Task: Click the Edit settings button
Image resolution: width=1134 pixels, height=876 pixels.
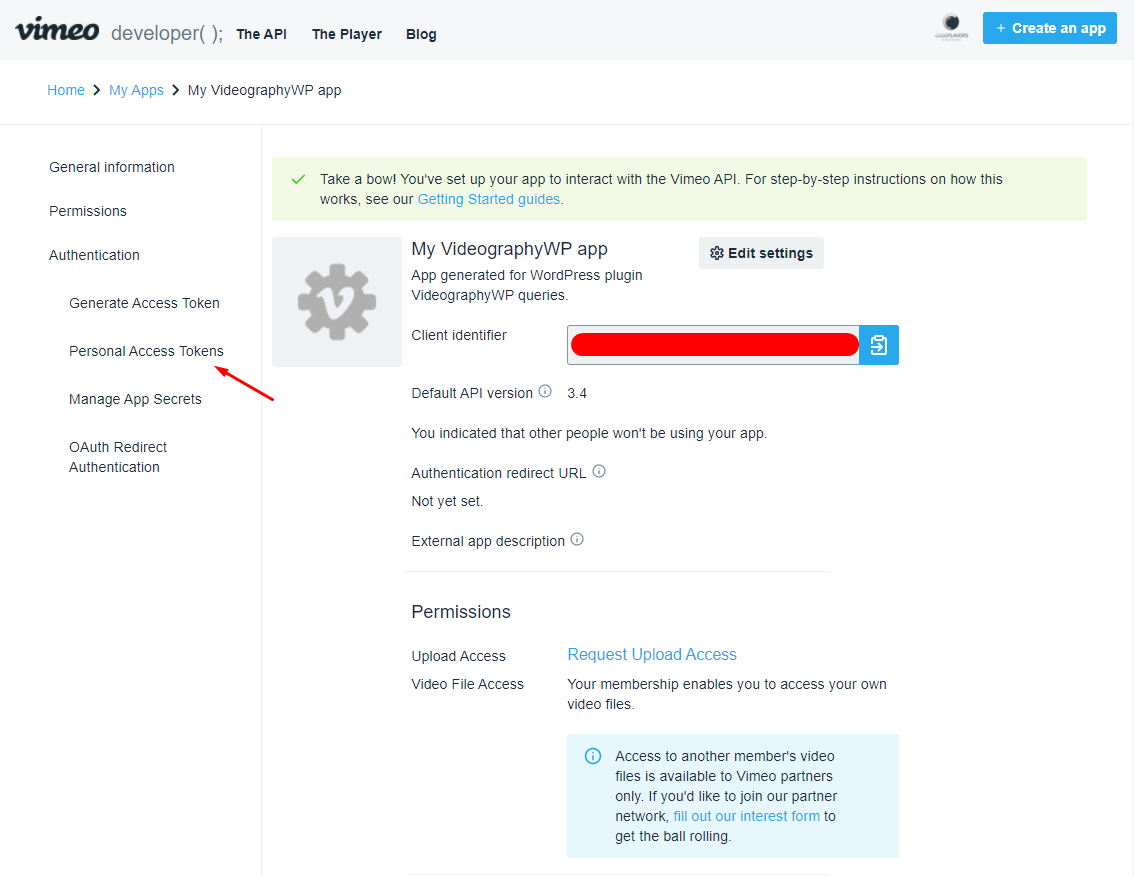Action: tap(761, 253)
